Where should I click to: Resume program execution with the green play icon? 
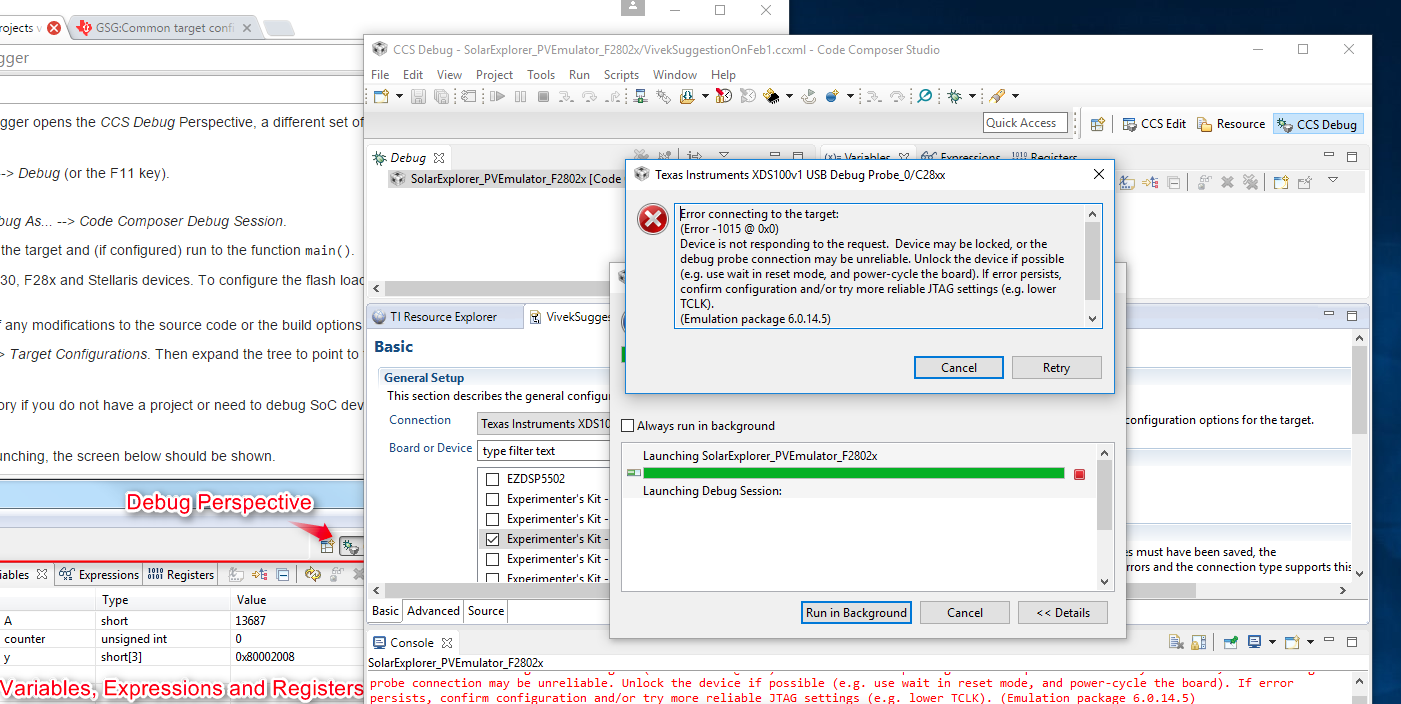coord(498,96)
